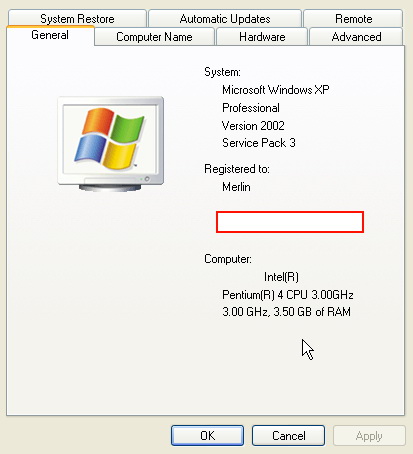Click the Cancel button
Image resolution: width=413 pixels, height=454 pixels.
(x=288, y=435)
